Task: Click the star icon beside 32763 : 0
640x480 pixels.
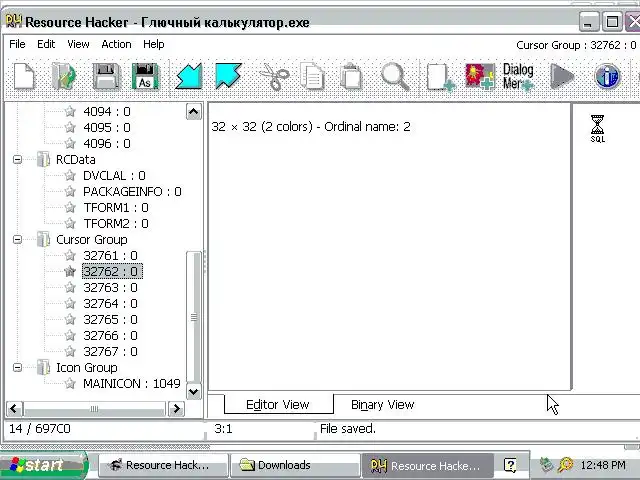Action: [70, 287]
